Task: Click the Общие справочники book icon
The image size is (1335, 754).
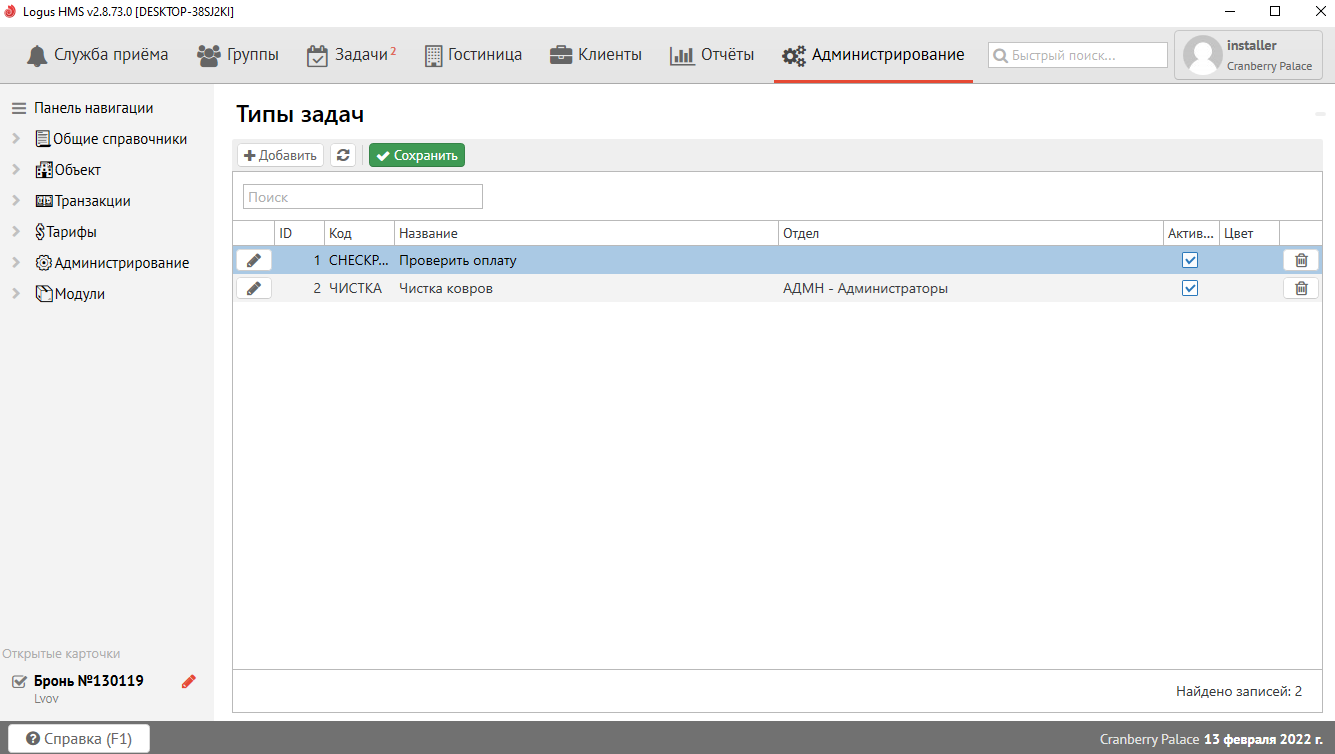Action: 43,139
